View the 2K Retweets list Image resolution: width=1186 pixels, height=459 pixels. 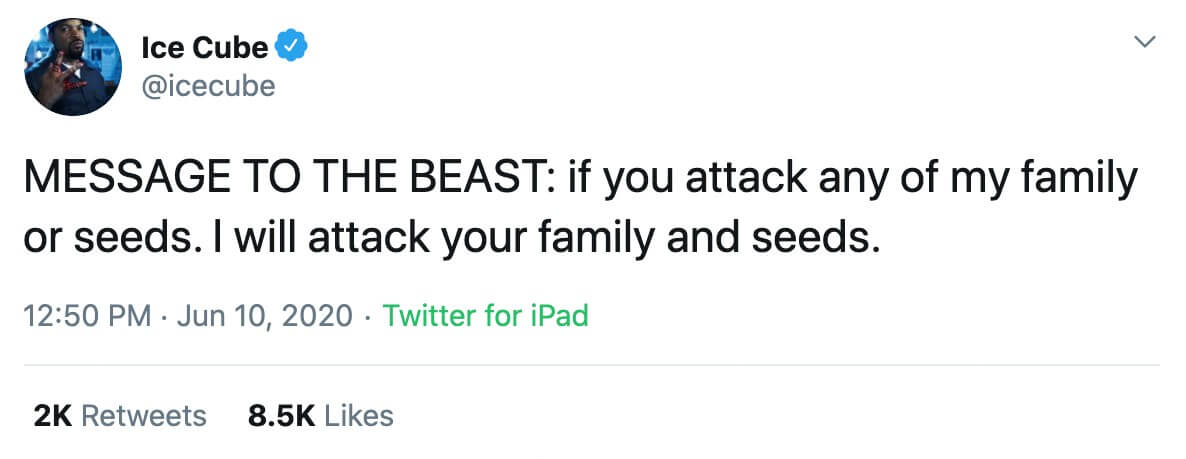120,416
